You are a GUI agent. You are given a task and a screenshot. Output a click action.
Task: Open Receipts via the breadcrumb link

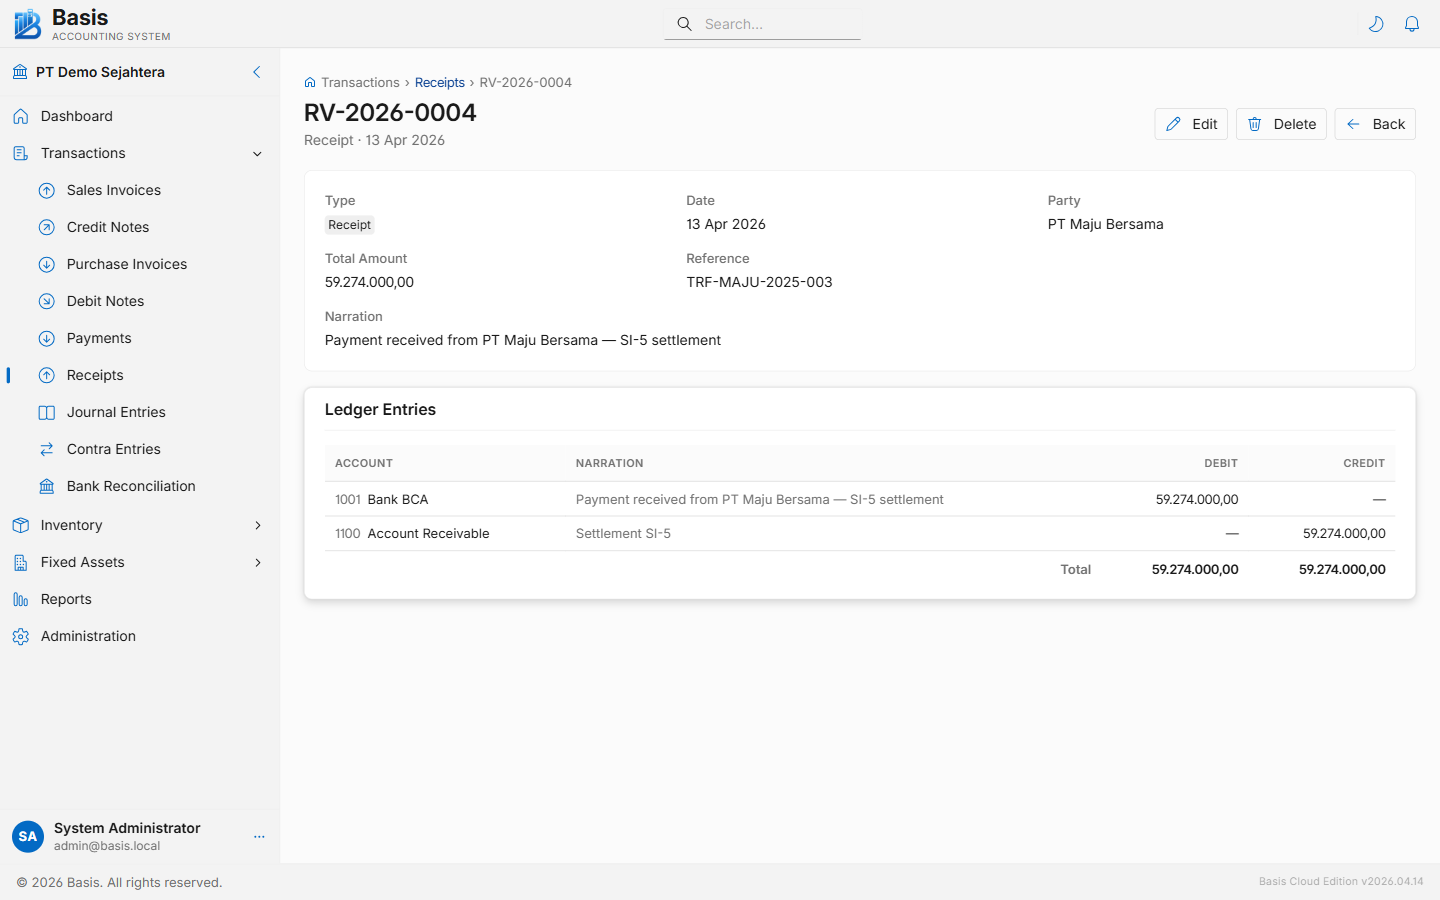440,82
